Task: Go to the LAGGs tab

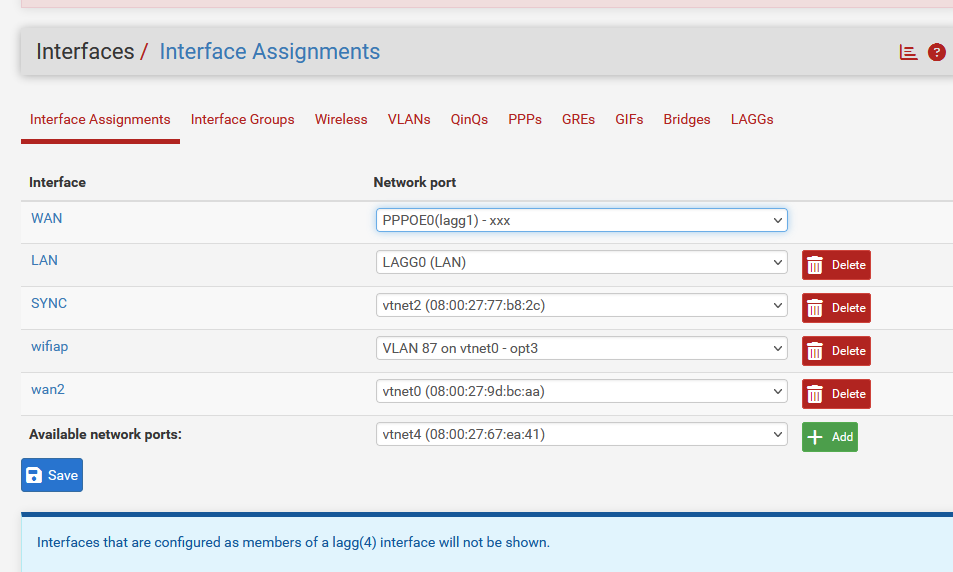Action: [x=752, y=119]
